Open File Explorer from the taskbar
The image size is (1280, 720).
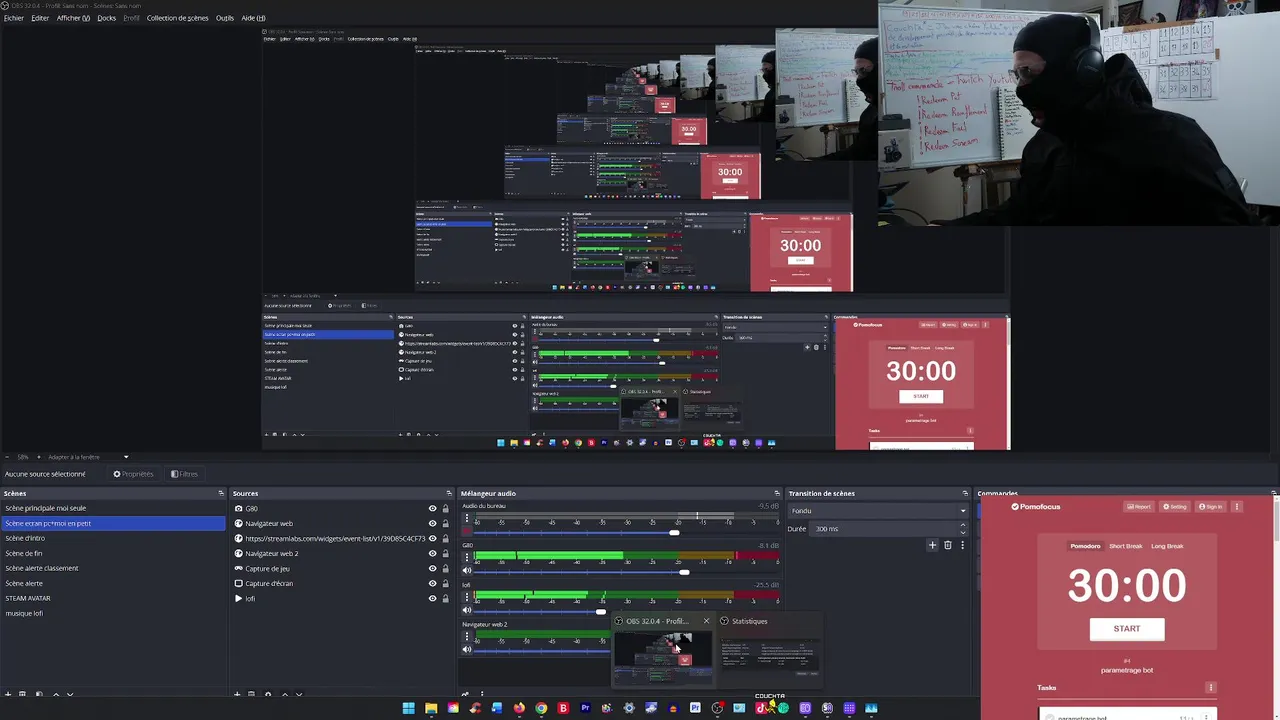(431, 708)
